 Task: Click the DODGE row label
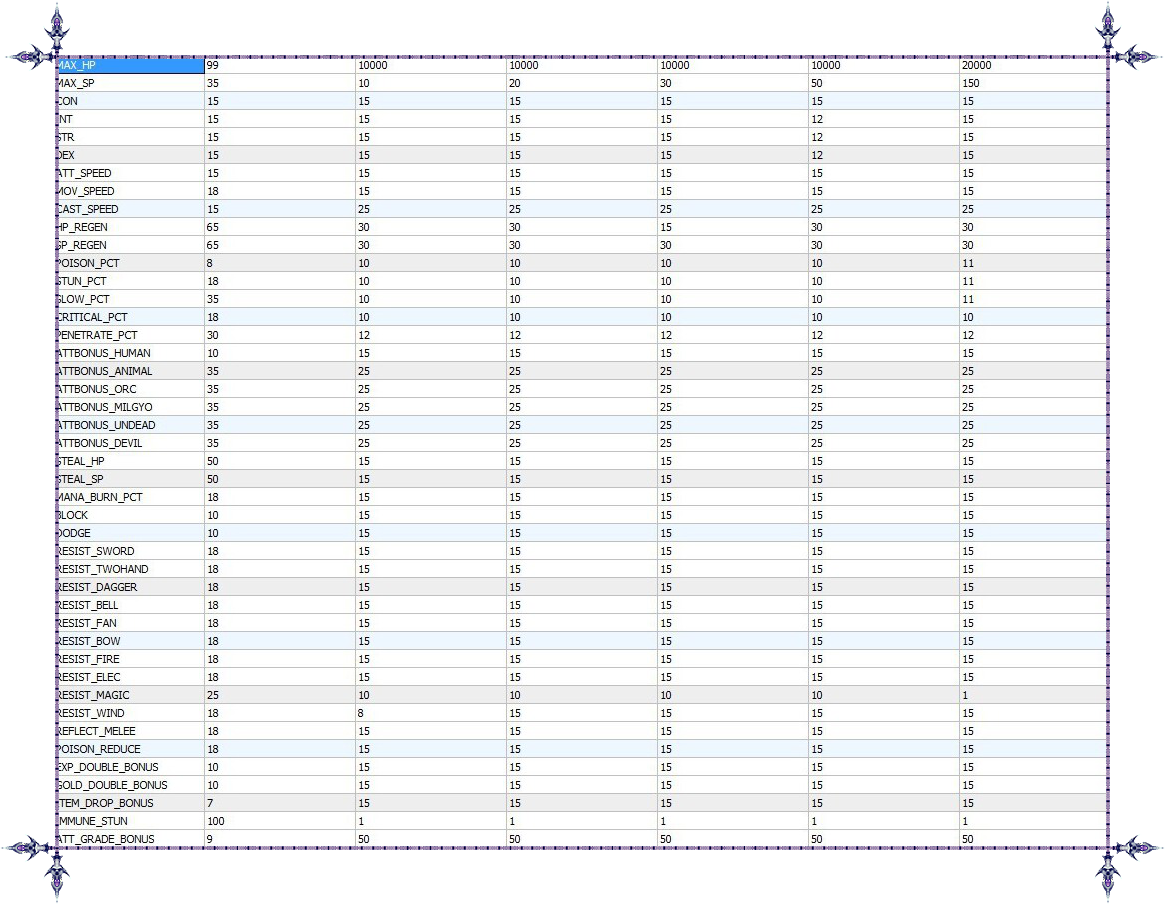point(74,533)
